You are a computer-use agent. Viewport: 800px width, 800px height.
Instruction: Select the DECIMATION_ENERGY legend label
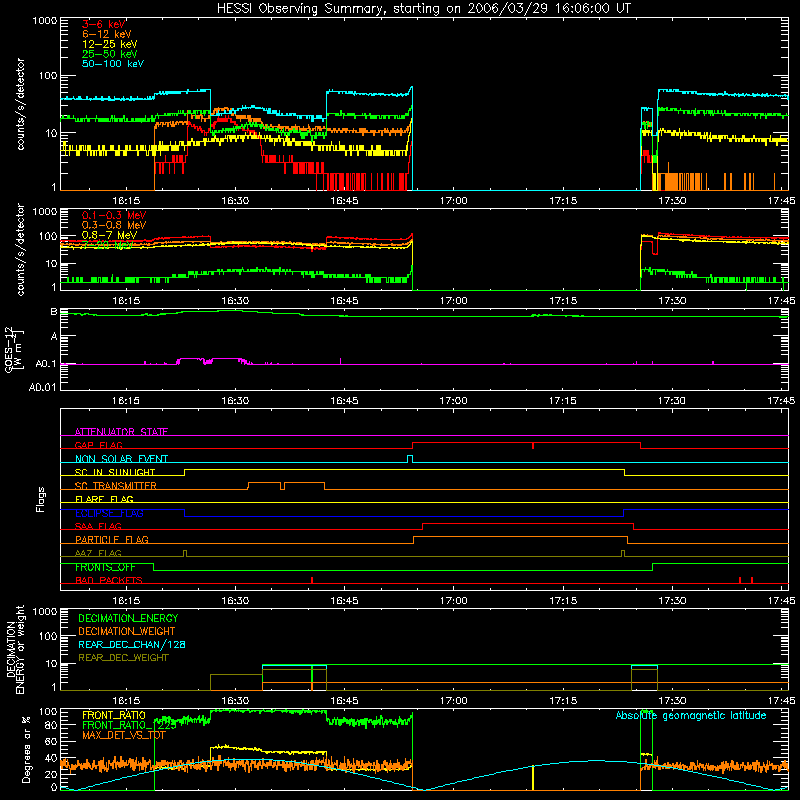[128, 618]
